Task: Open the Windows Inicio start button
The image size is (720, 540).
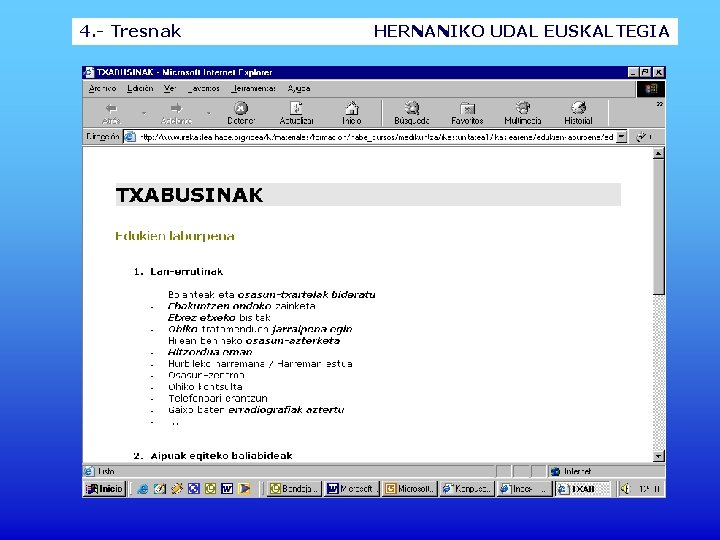Action: click(x=105, y=489)
